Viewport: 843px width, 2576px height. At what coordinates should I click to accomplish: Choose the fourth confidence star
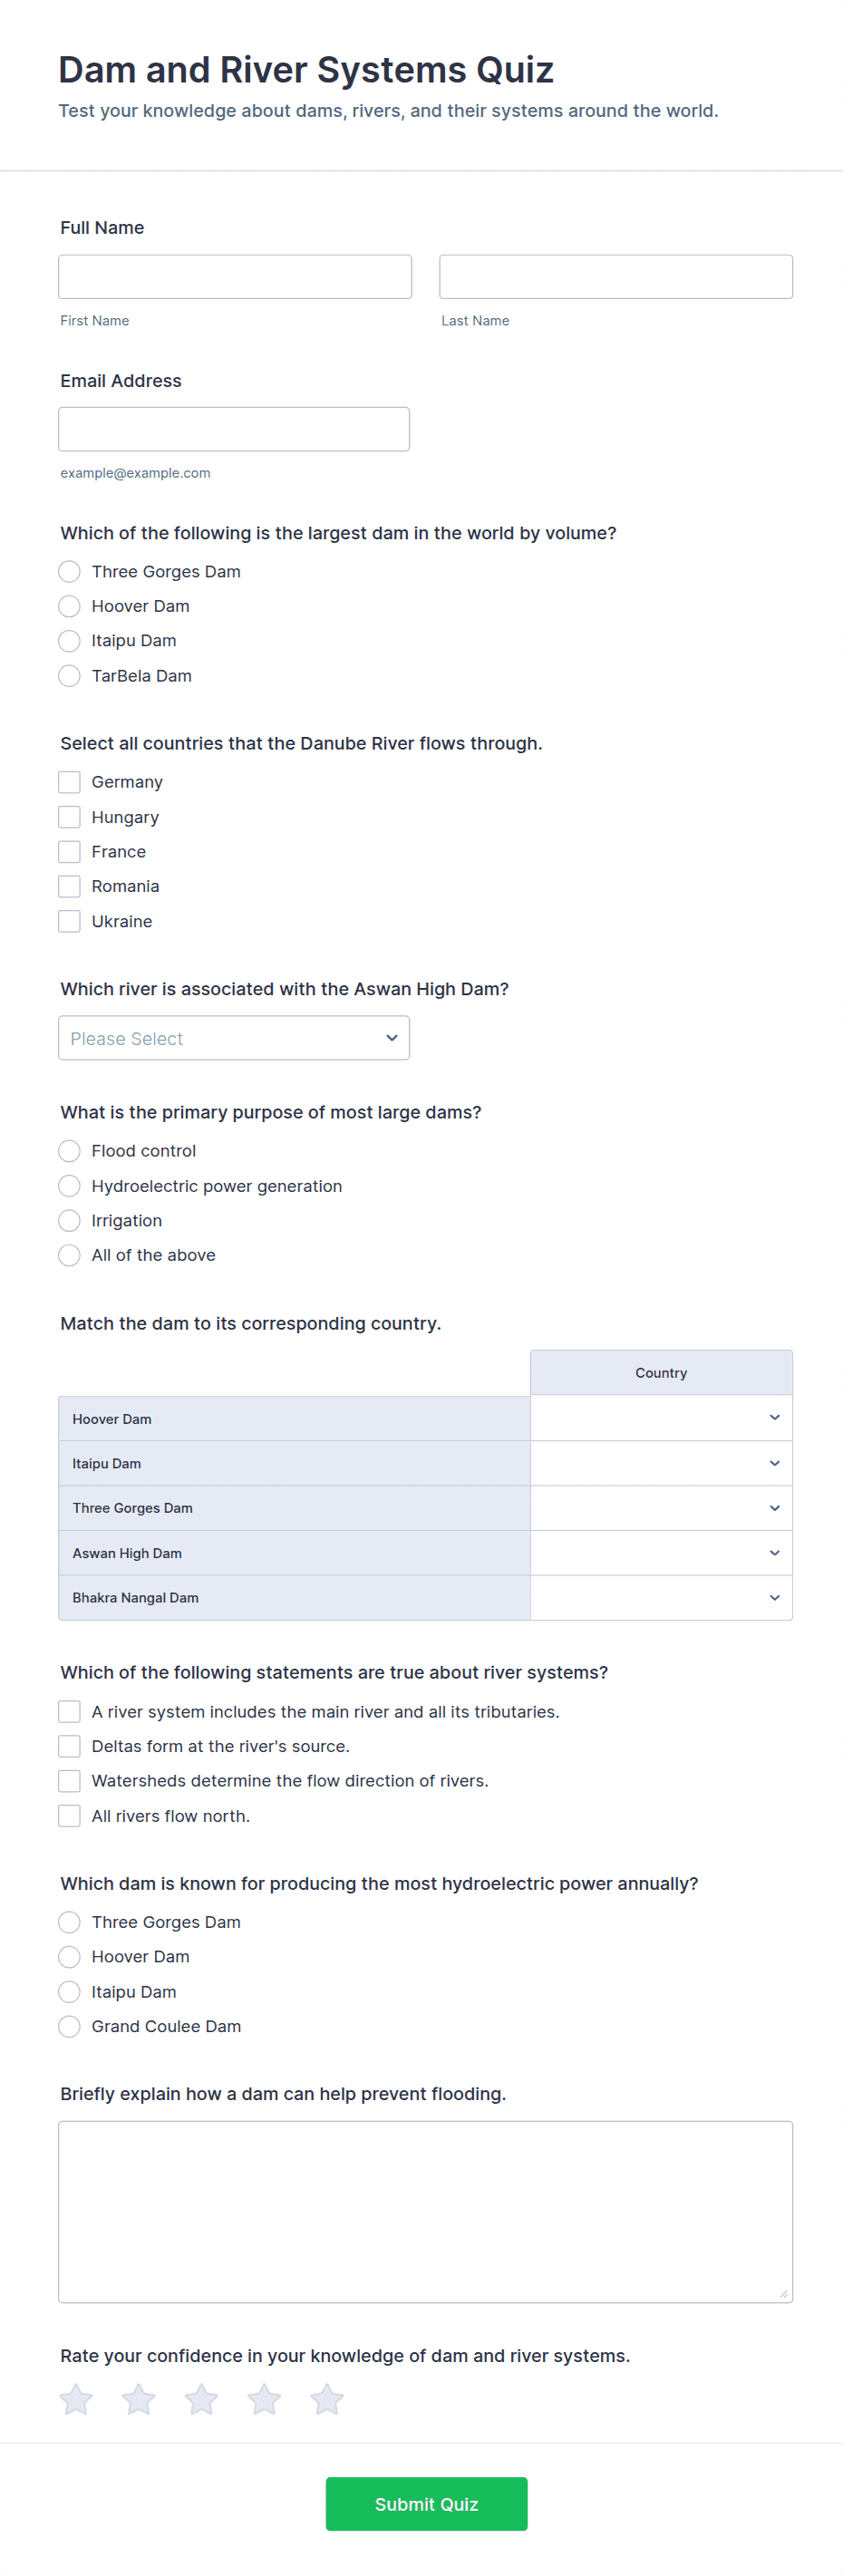[x=264, y=2399]
